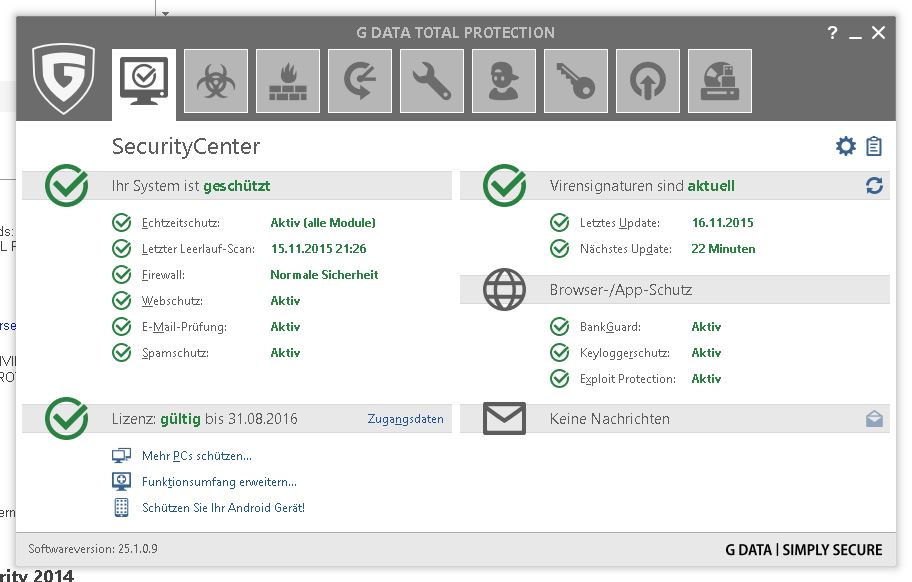This screenshot has height=582, width=912.
Task: Click the checkmark next to BankGuard
Action: [560, 327]
